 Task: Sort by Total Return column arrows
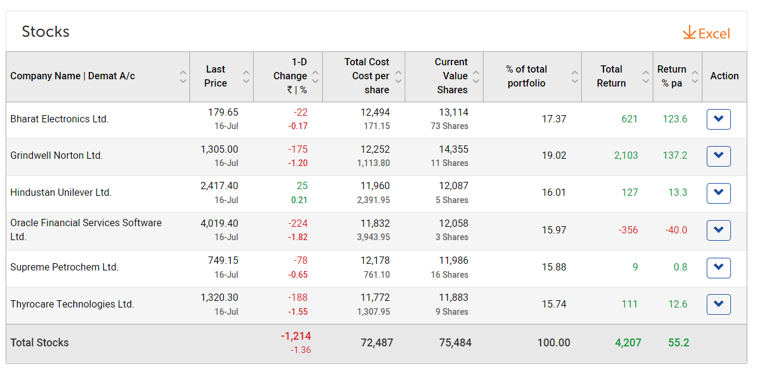point(646,76)
